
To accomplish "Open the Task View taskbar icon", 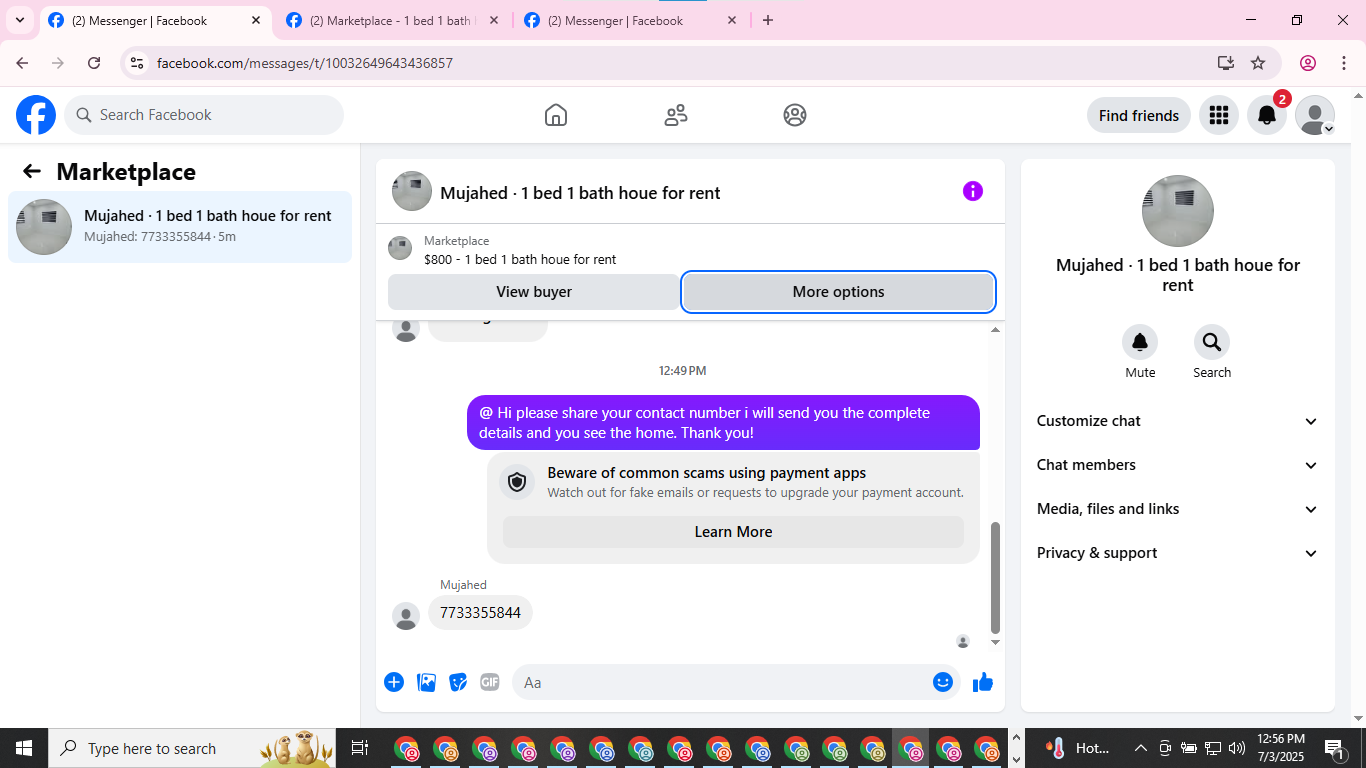I will click(x=360, y=748).
